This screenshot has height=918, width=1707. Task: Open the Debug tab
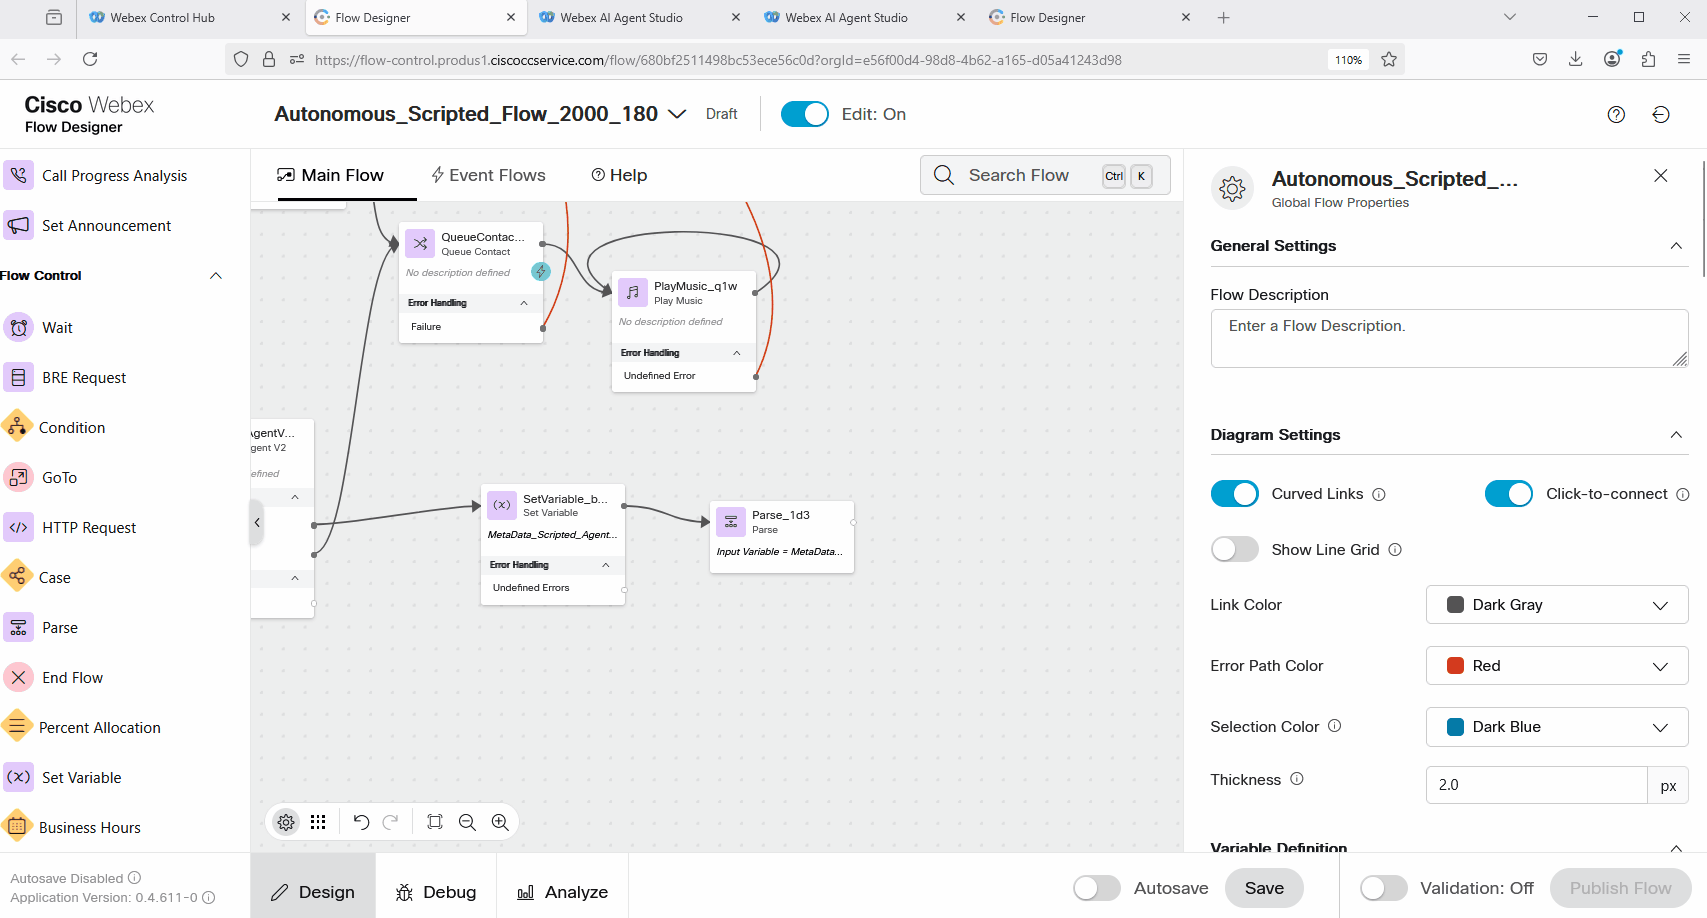pyautogui.click(x=436, y=892)
